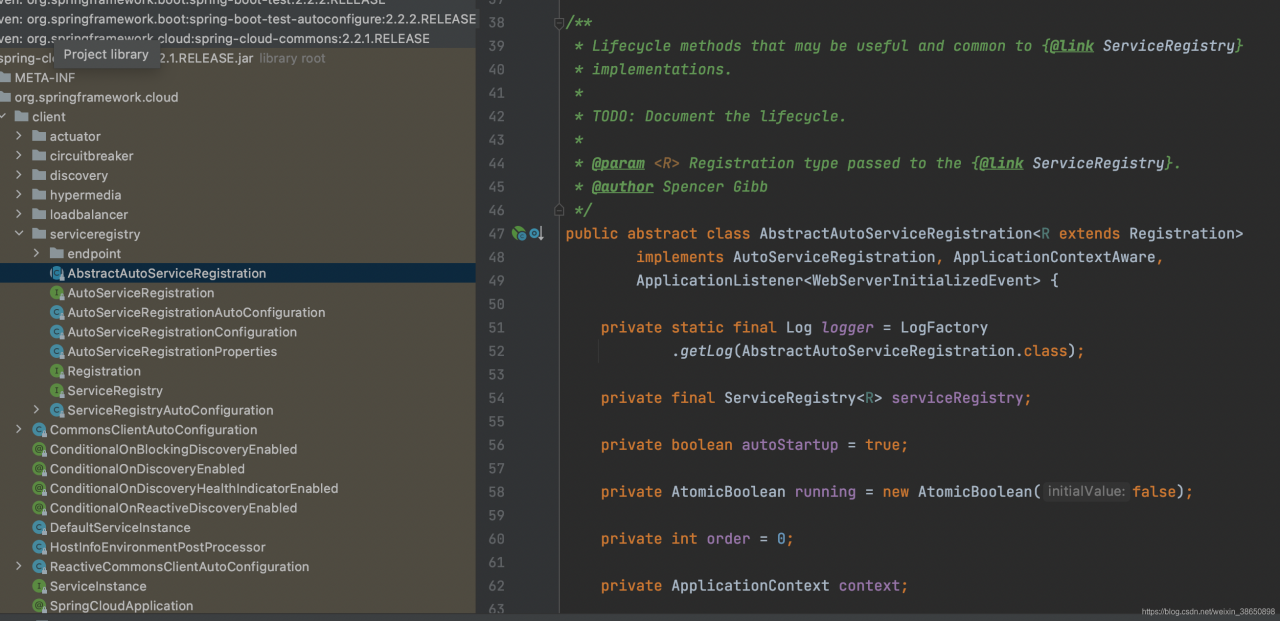Collapse the serviceregistry package
Image resolution: width=1280 pixels, height=621 pixels.
click(19, 234)
